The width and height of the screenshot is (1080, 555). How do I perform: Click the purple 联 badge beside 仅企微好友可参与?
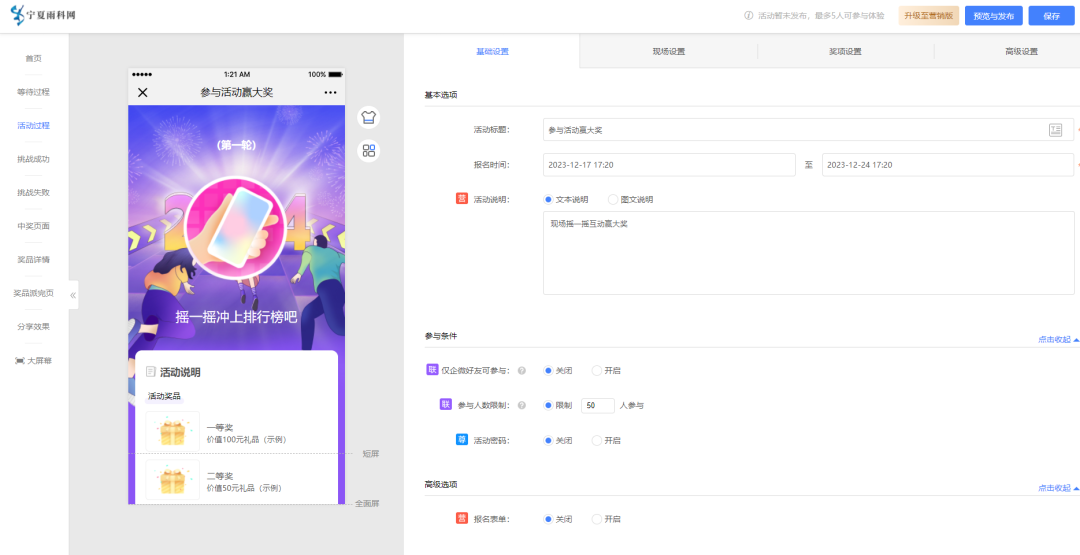[x=432, y=370]
